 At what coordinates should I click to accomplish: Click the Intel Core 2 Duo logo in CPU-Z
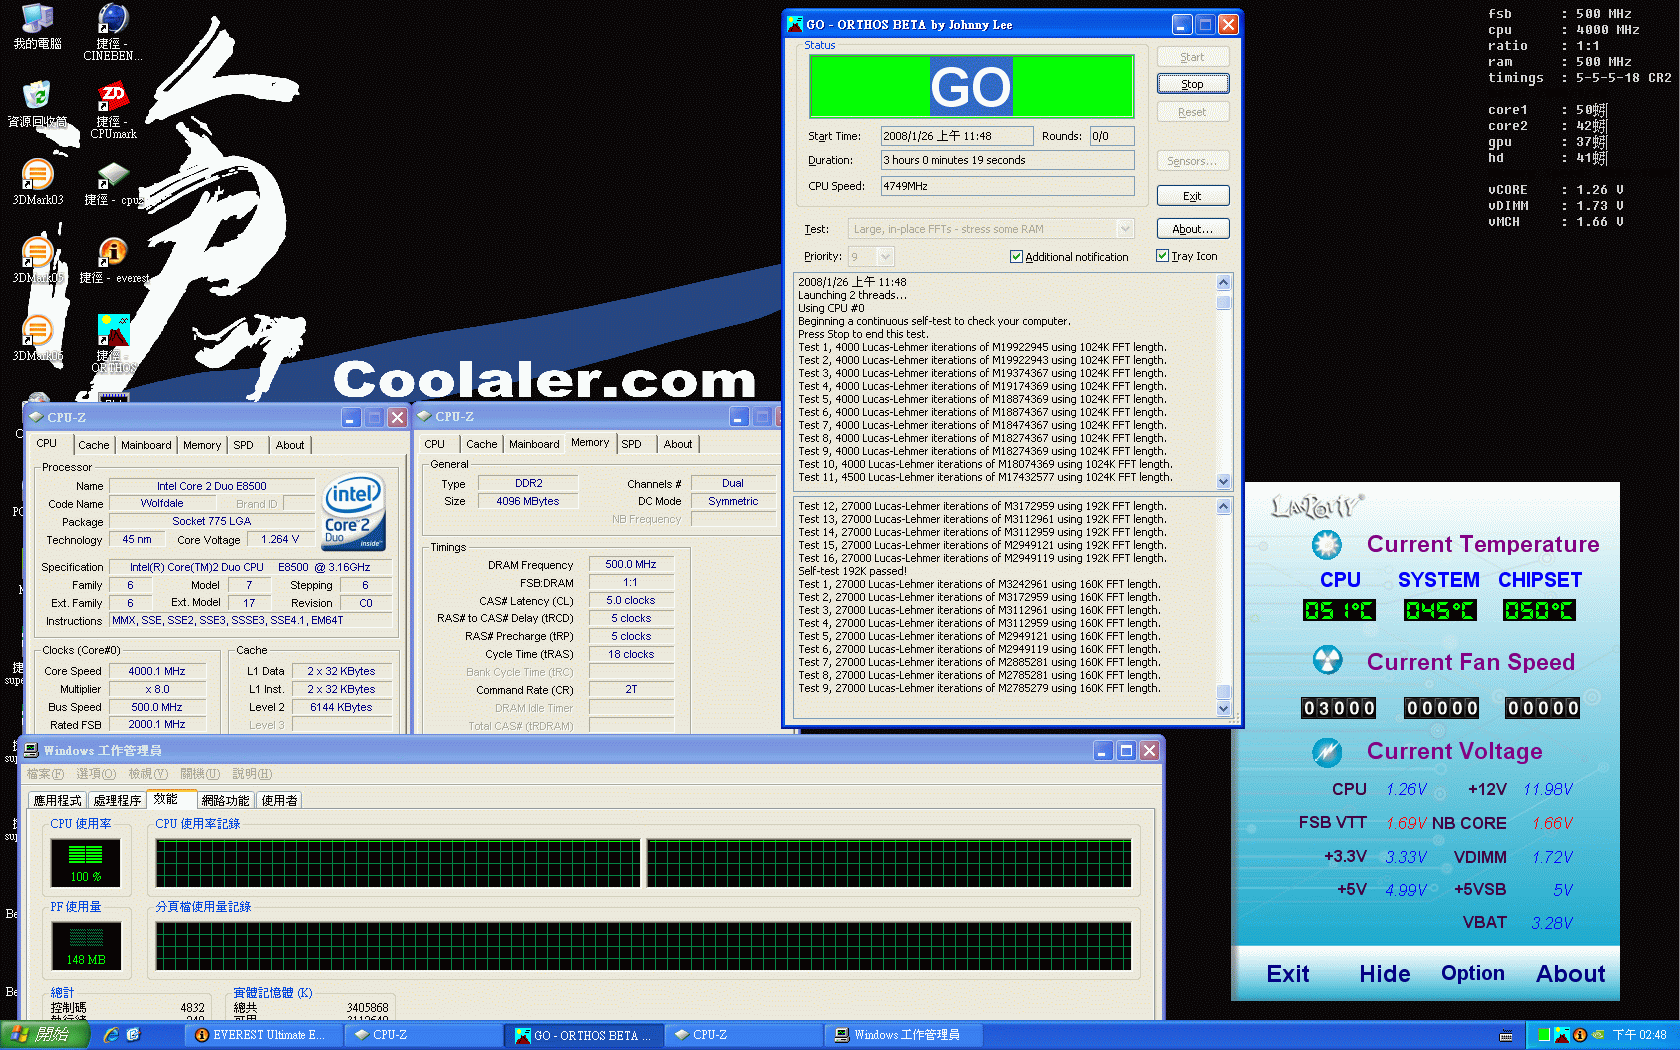(353, 511)
